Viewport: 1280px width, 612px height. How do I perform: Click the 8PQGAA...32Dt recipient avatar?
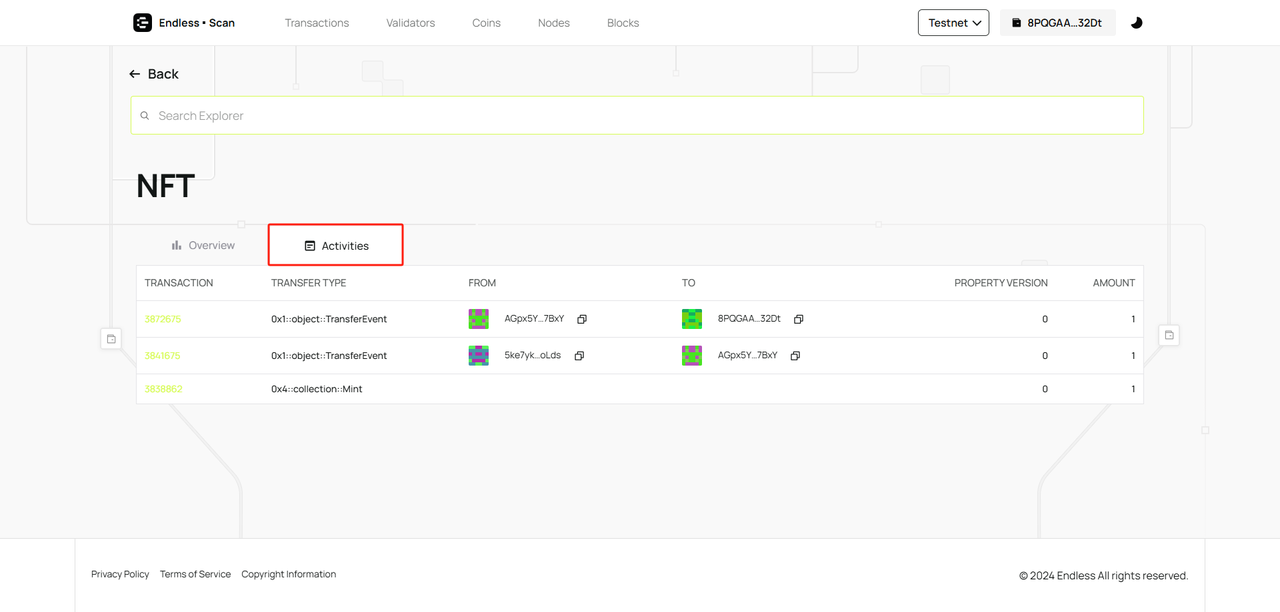691,319
